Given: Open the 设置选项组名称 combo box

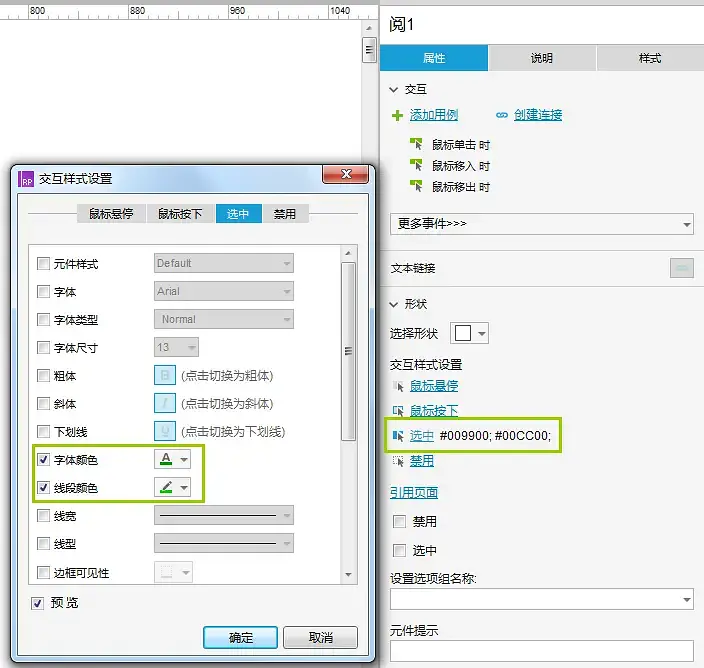Looking at the screenshot, I should click(x=541, y=599).
